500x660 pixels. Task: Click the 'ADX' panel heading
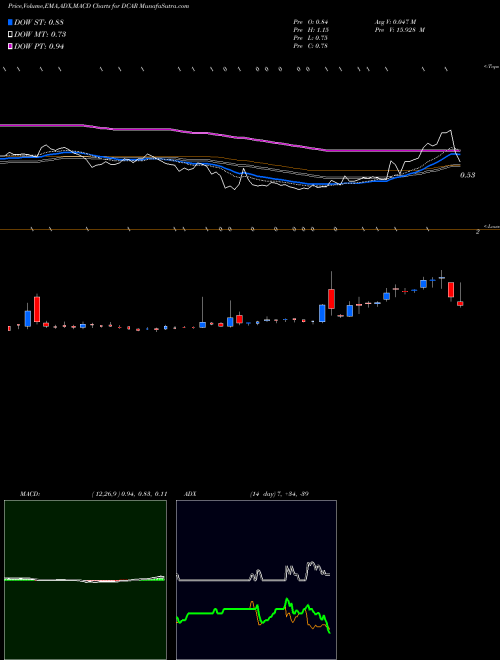[190, 494]
